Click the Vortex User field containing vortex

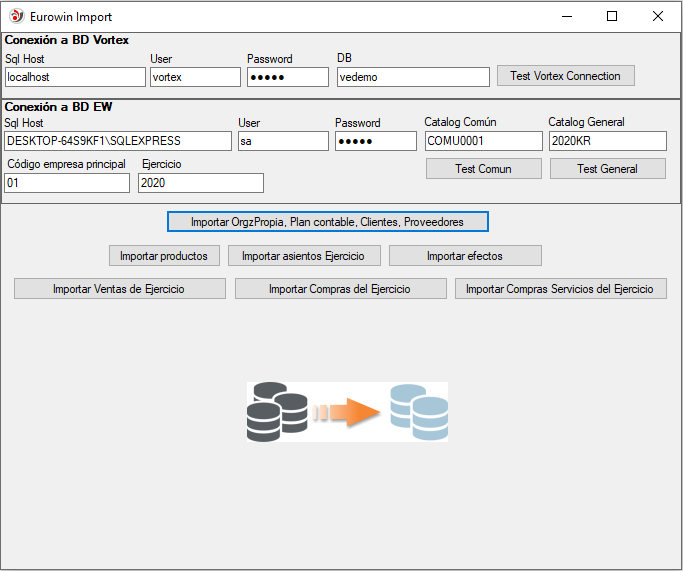pos(195,77)
